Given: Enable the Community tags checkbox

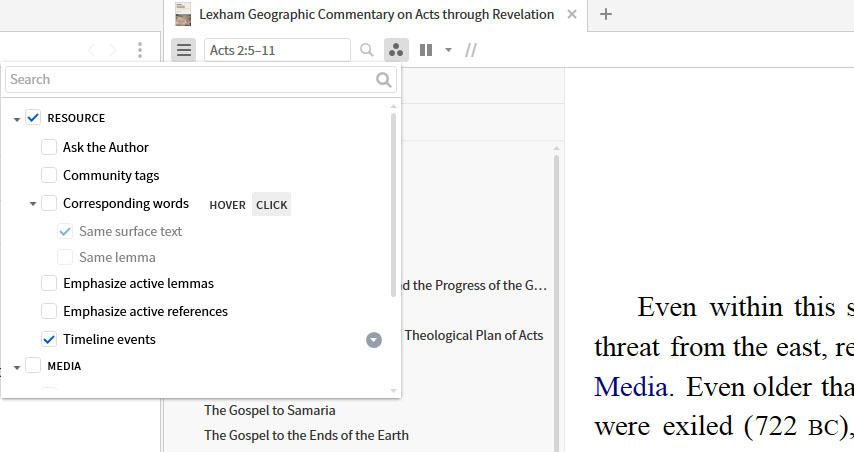Looking at the screenshot, I should coord(49,175).
